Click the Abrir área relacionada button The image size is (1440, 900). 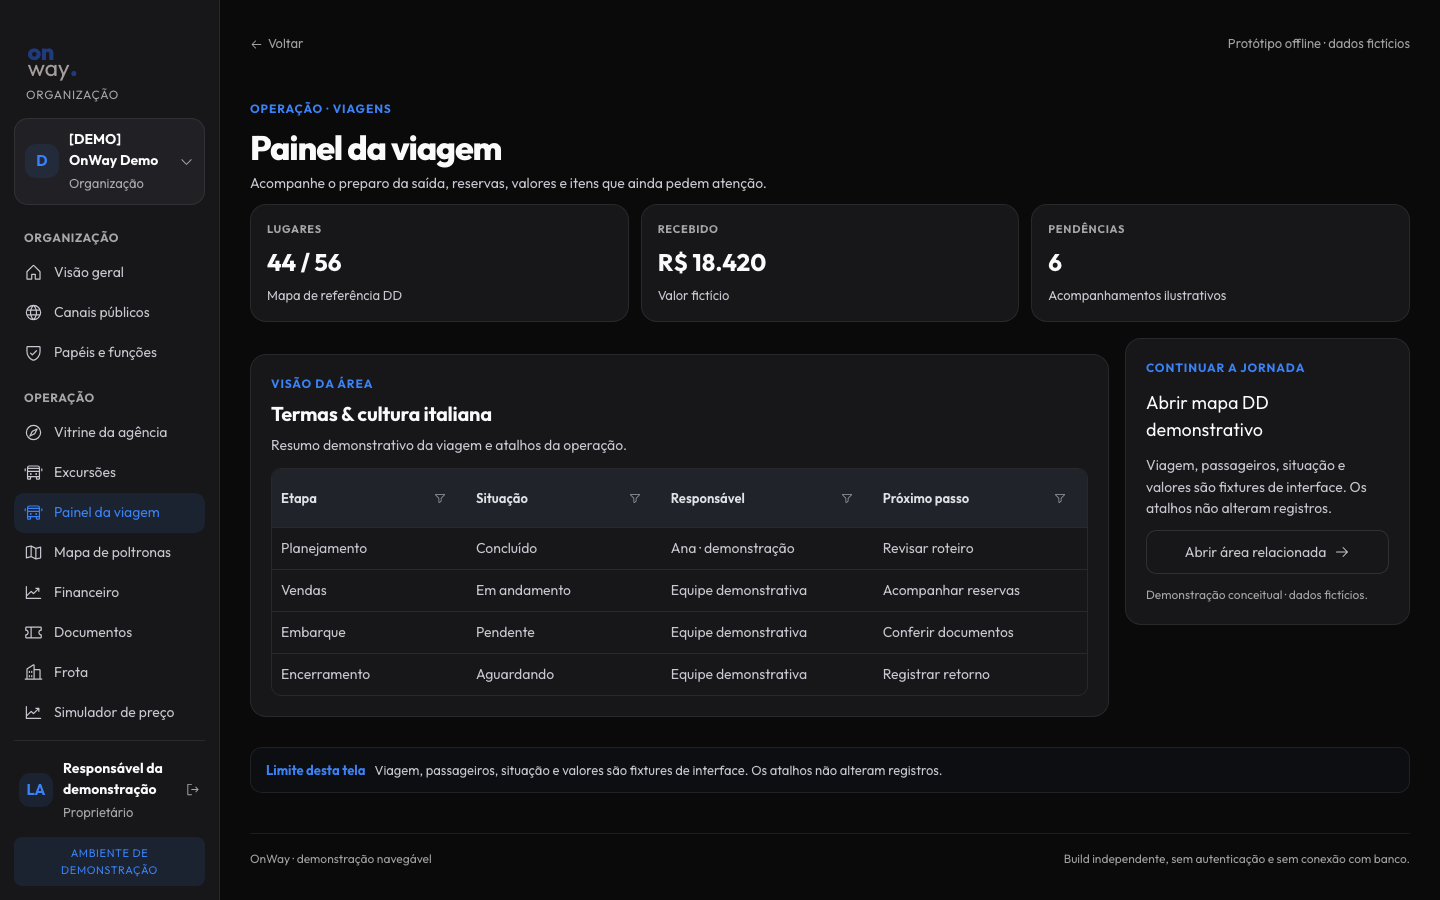pos(1267,552)
